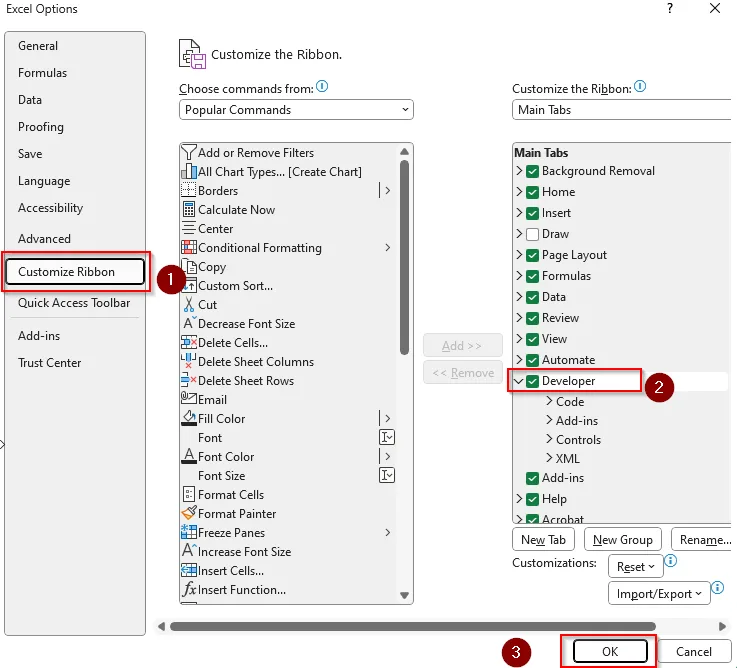Open the Reset customizations dropdown

click(x=635, y=566)
